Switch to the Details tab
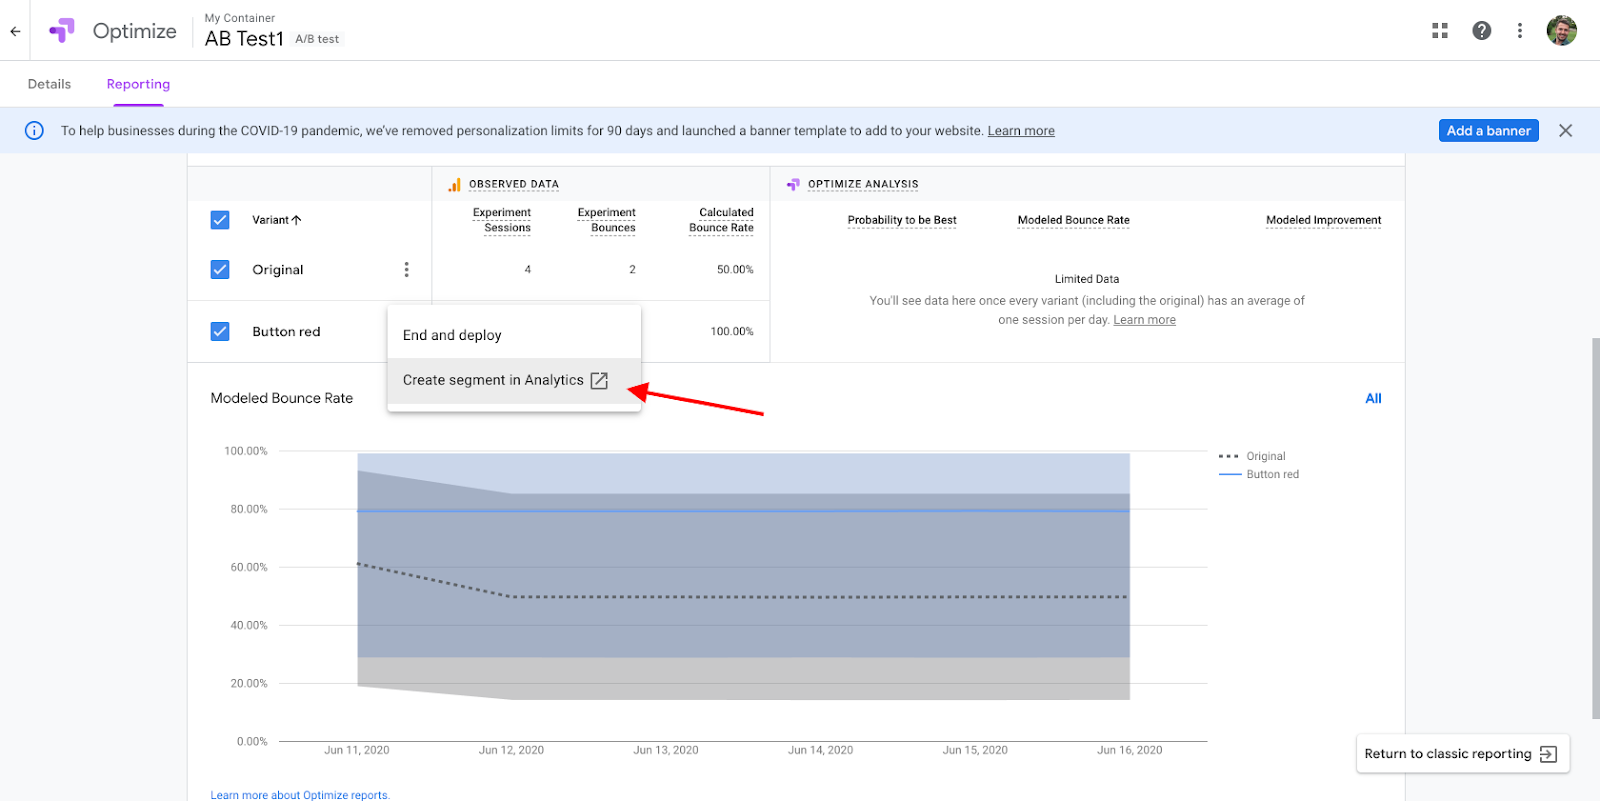 pos(49,84)
